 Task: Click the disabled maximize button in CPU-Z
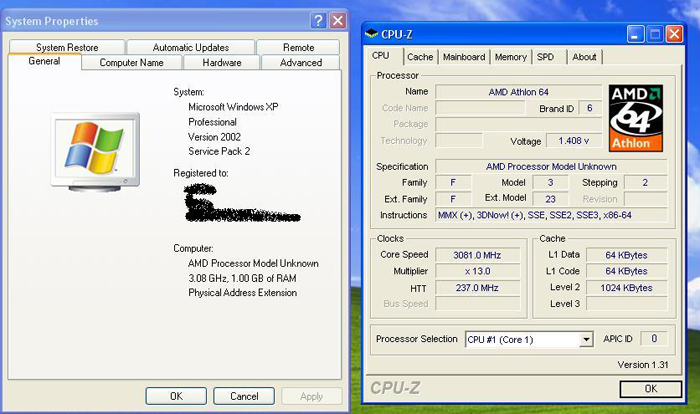654,34
